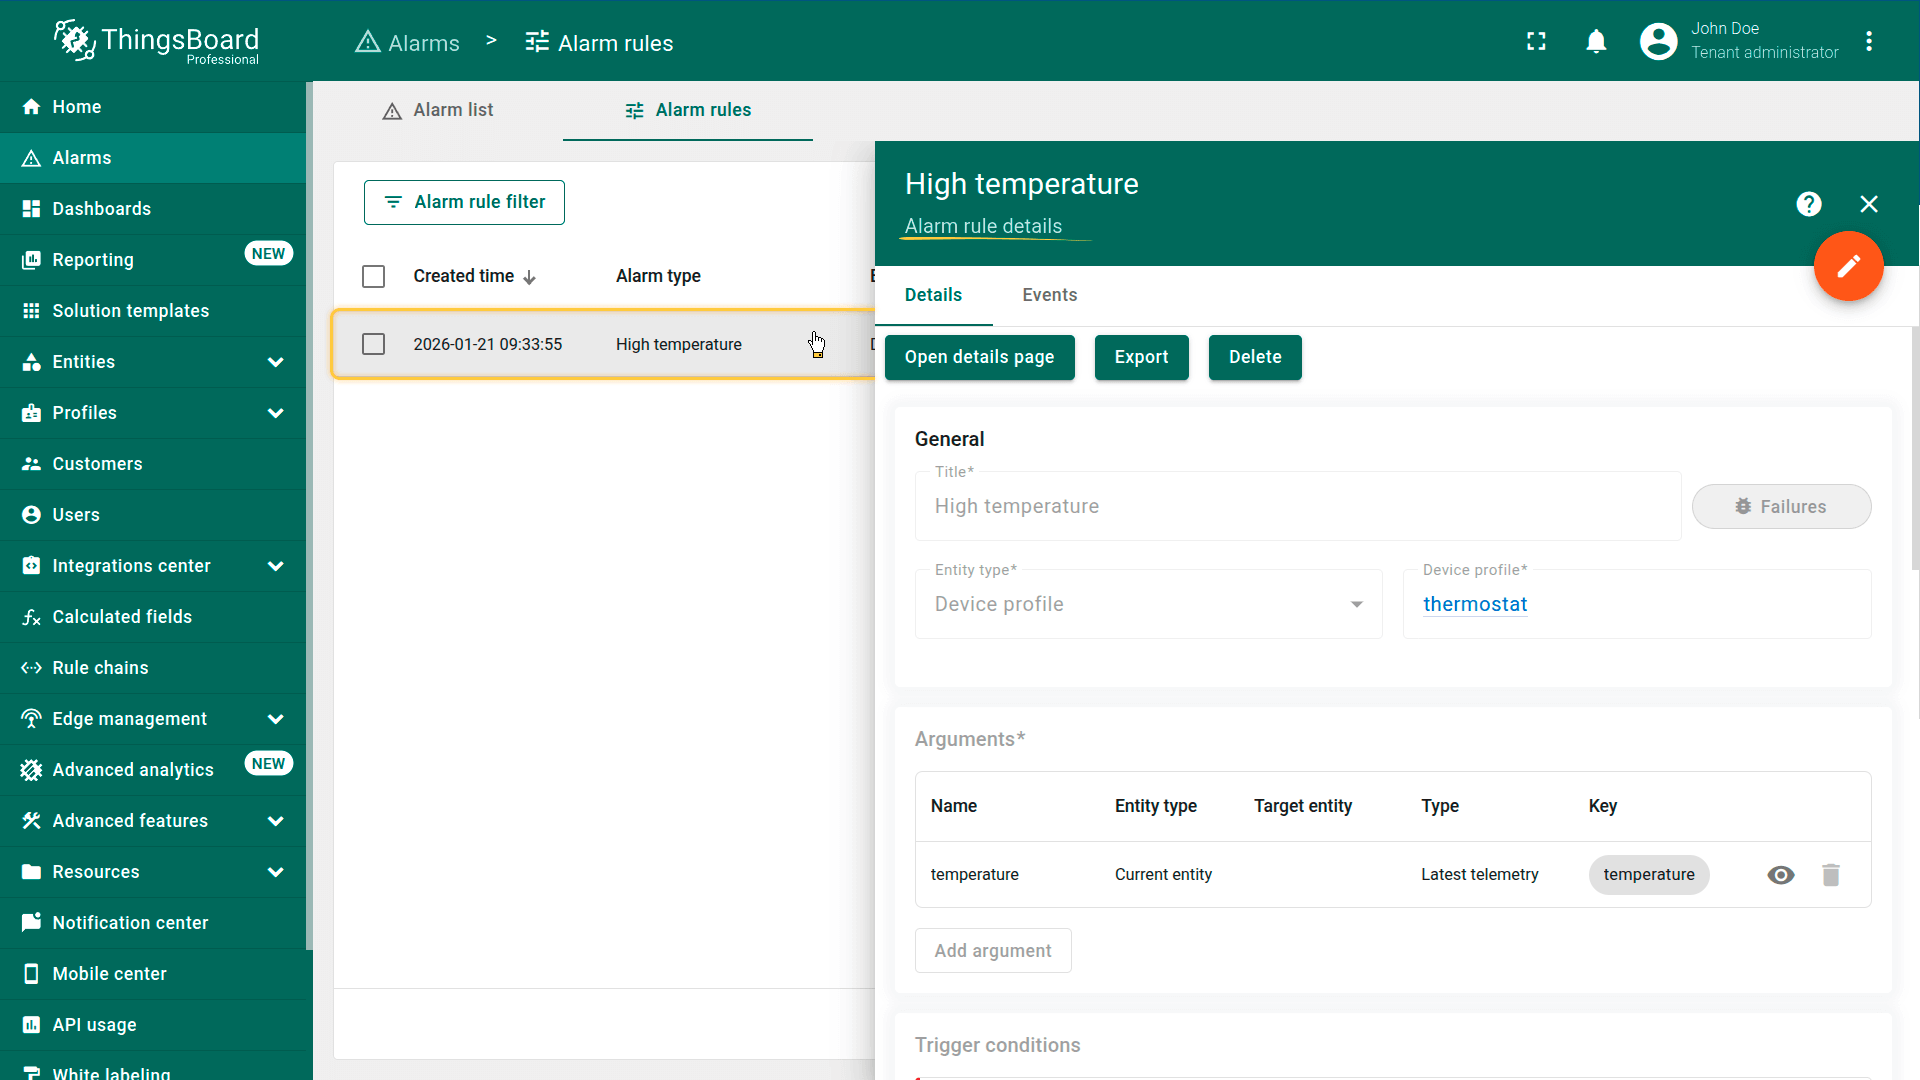
Task: Open notifications bell icon
Action: click(x=1596, y=42)
